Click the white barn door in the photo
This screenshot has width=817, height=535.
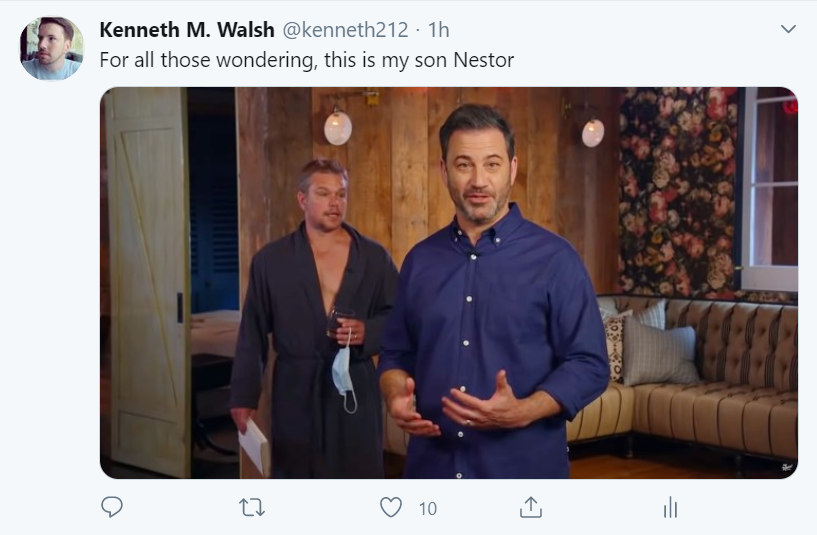pyautogui.click(x=148, y=281)
